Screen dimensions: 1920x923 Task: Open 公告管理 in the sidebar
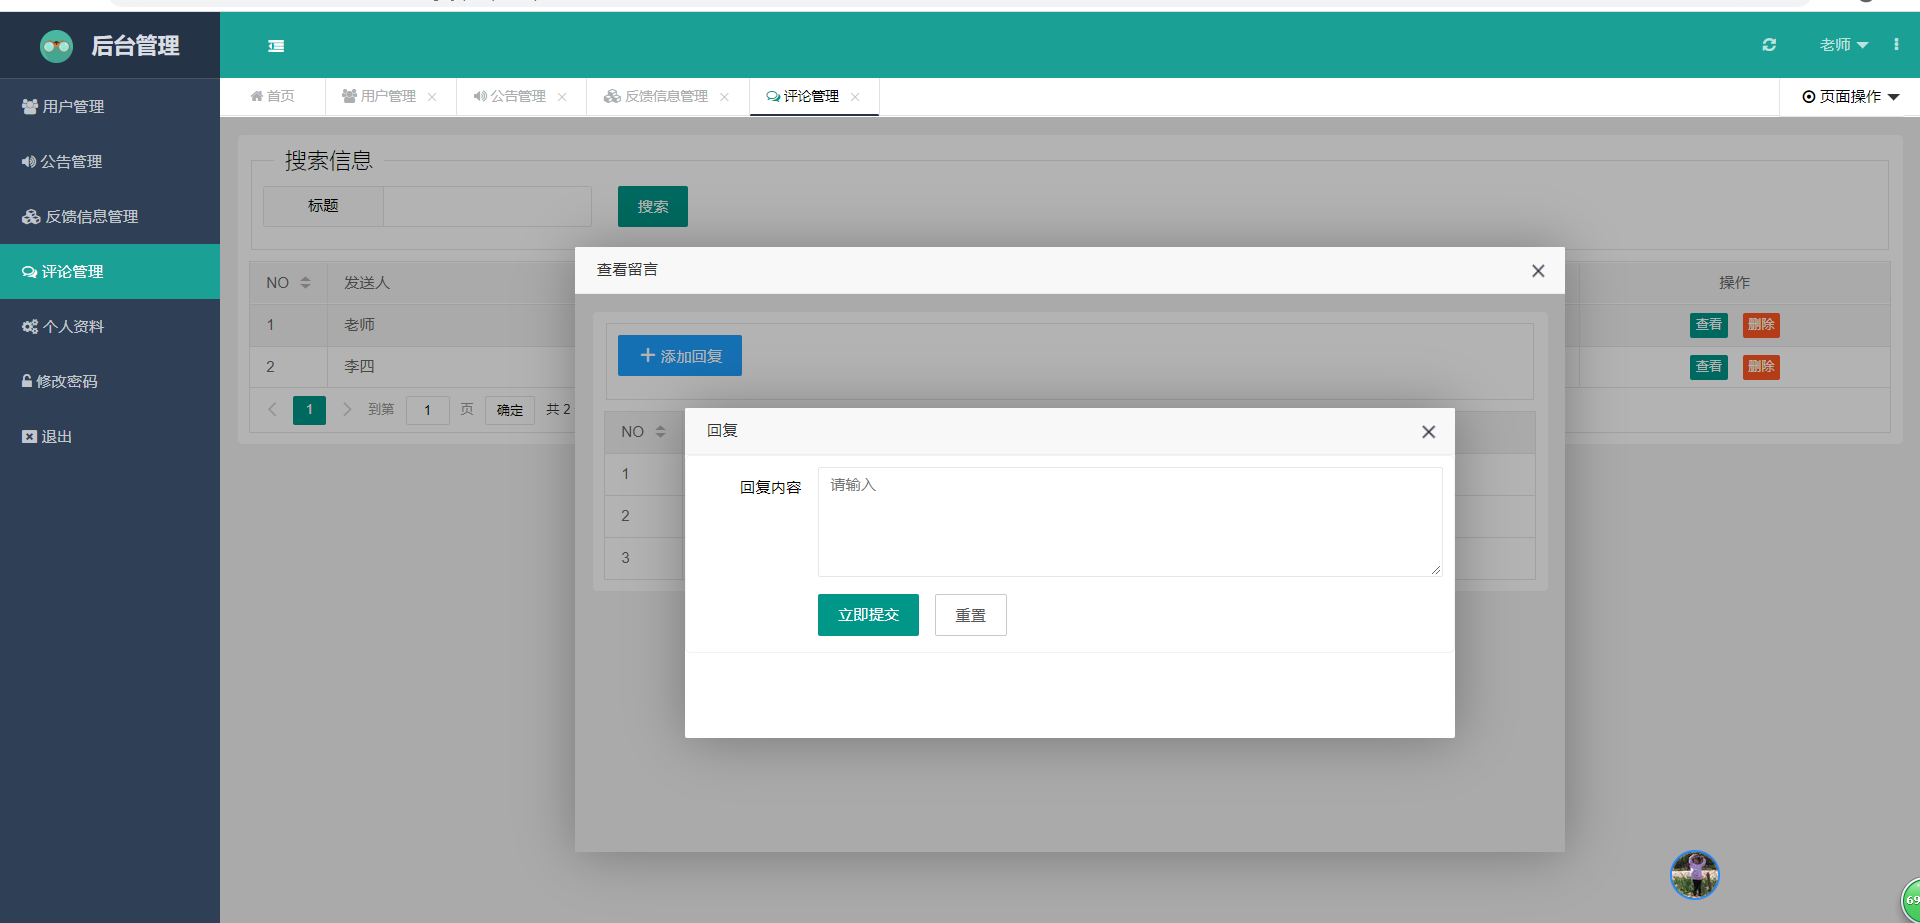110,161
